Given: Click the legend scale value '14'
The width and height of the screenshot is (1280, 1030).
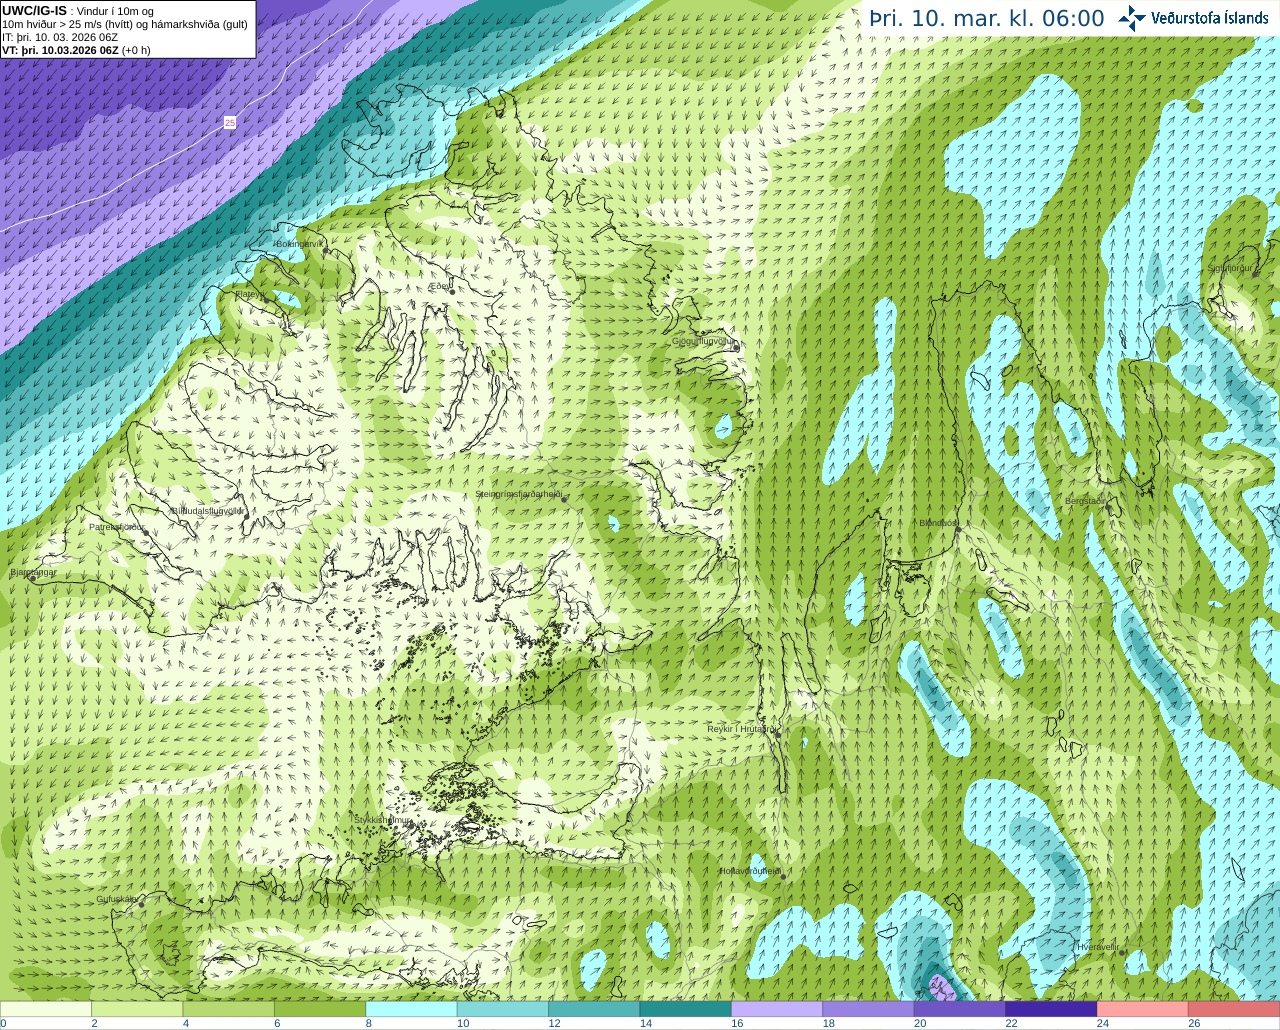Looking at the screenshot, I should 646,1023.
